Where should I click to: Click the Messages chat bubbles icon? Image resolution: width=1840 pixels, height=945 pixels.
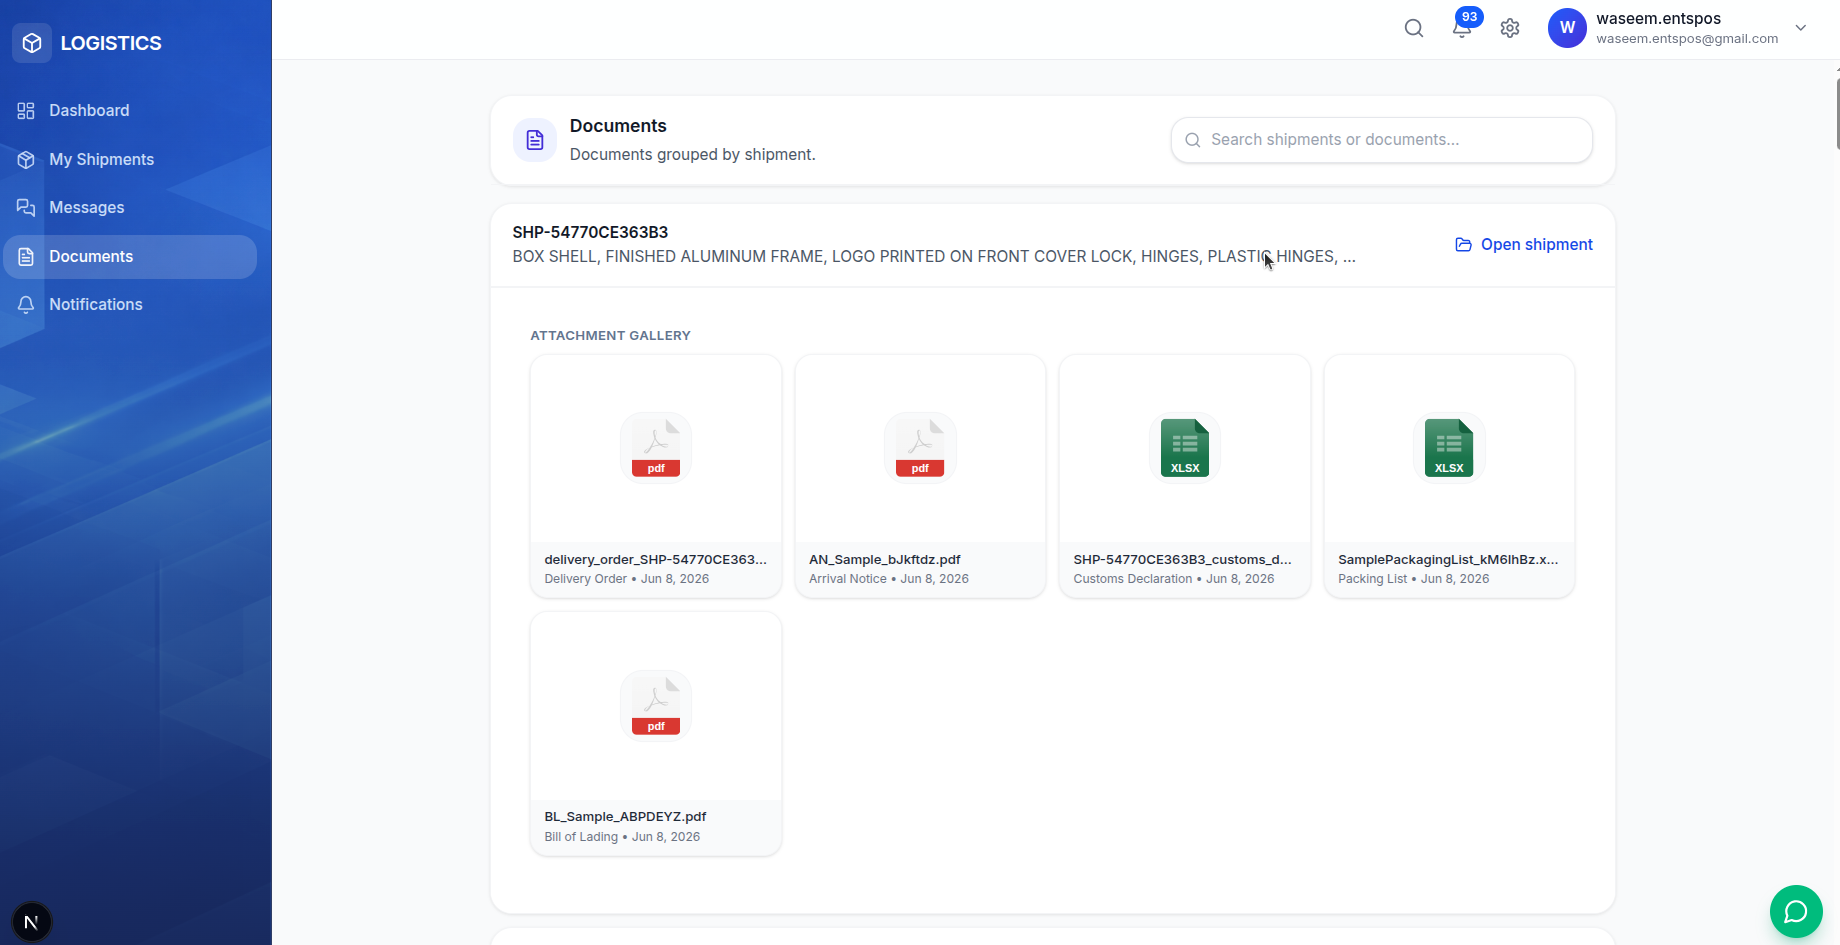(x=26, y=207)
